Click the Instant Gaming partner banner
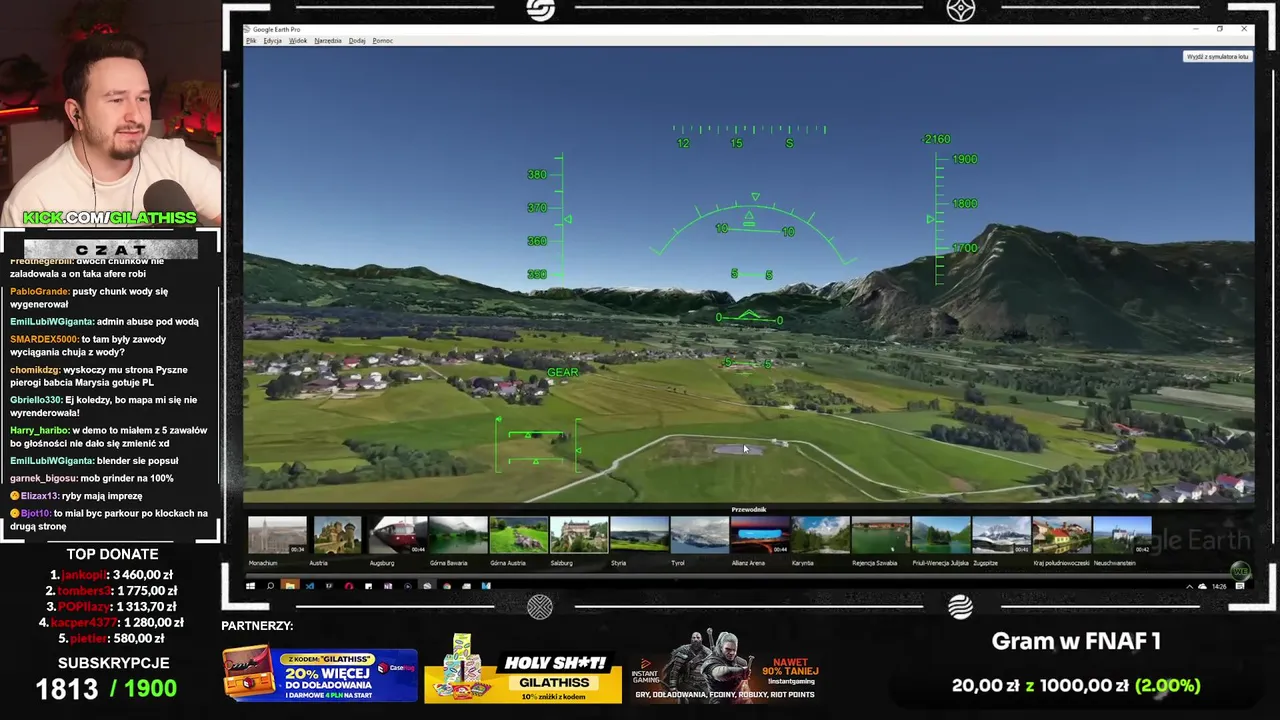Image resolution: width=1280 pixels, height=720 pixels. tap(726, 665)
